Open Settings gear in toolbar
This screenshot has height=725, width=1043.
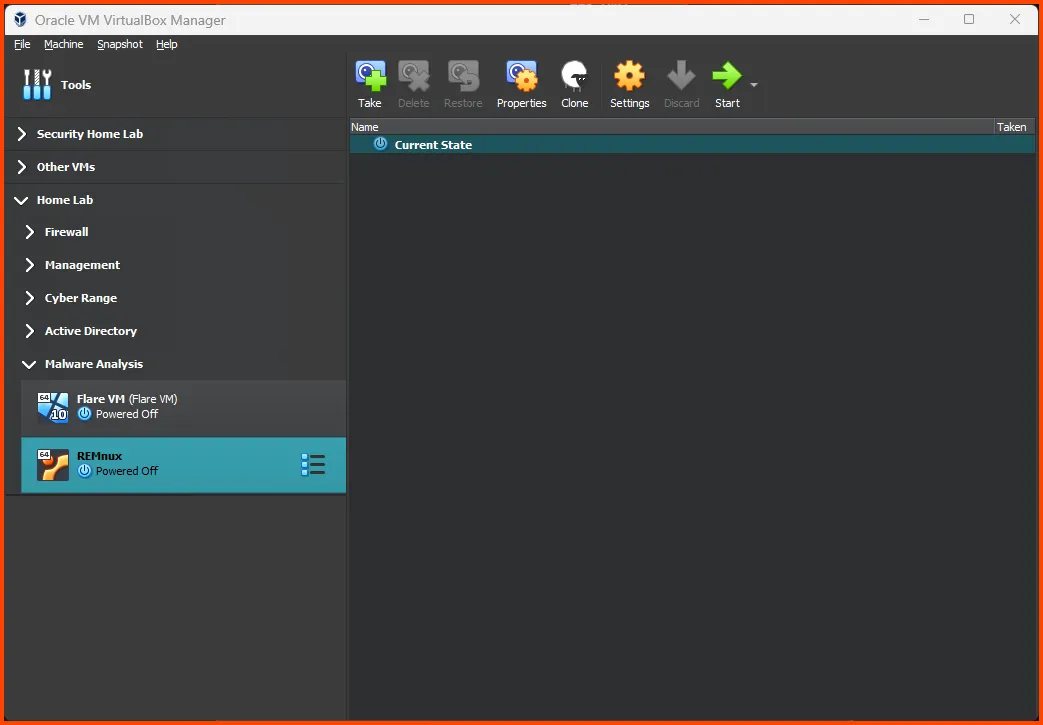629,76
